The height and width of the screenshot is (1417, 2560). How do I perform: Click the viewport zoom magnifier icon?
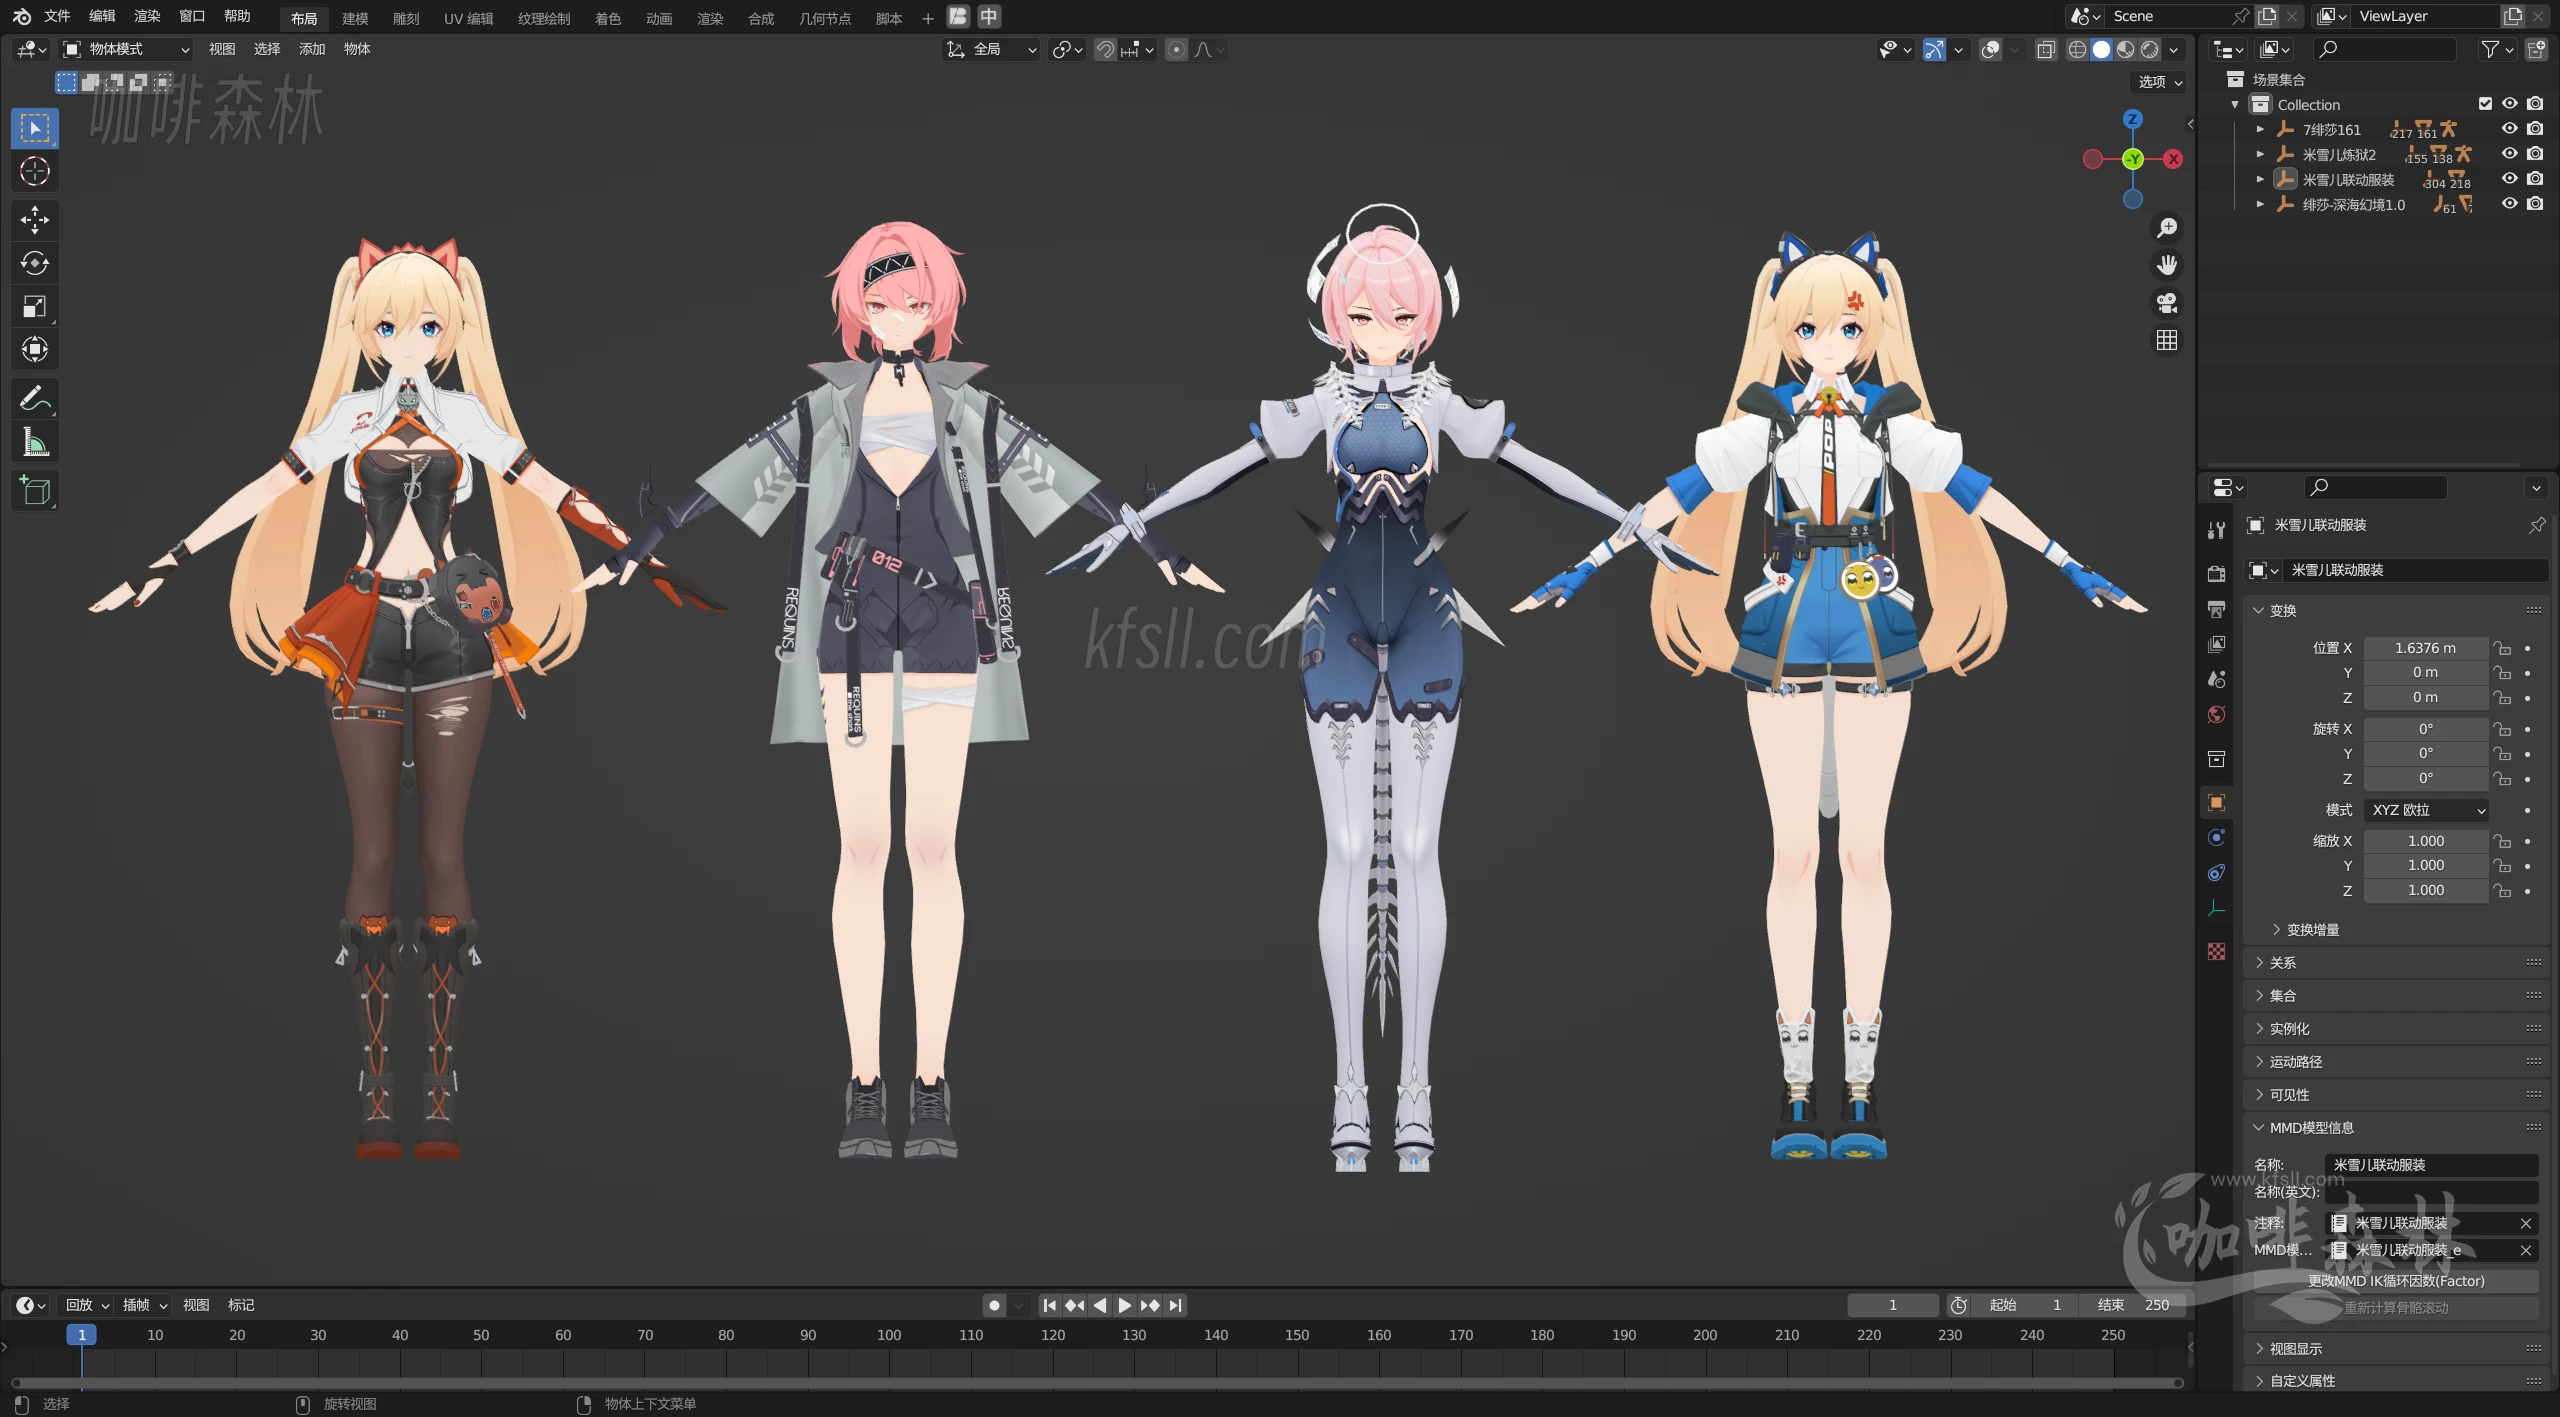pos(2167,228)
